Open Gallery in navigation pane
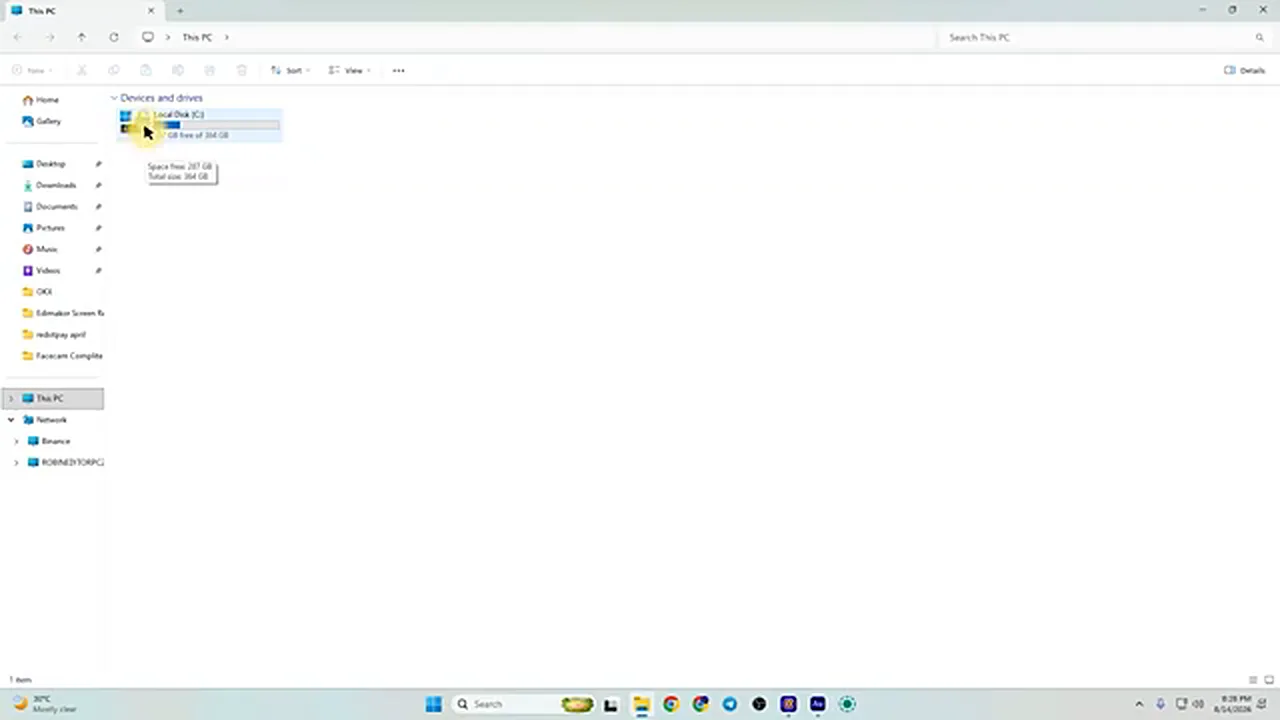The height and width of the screenshot is (720, 1280). point(42,121)
